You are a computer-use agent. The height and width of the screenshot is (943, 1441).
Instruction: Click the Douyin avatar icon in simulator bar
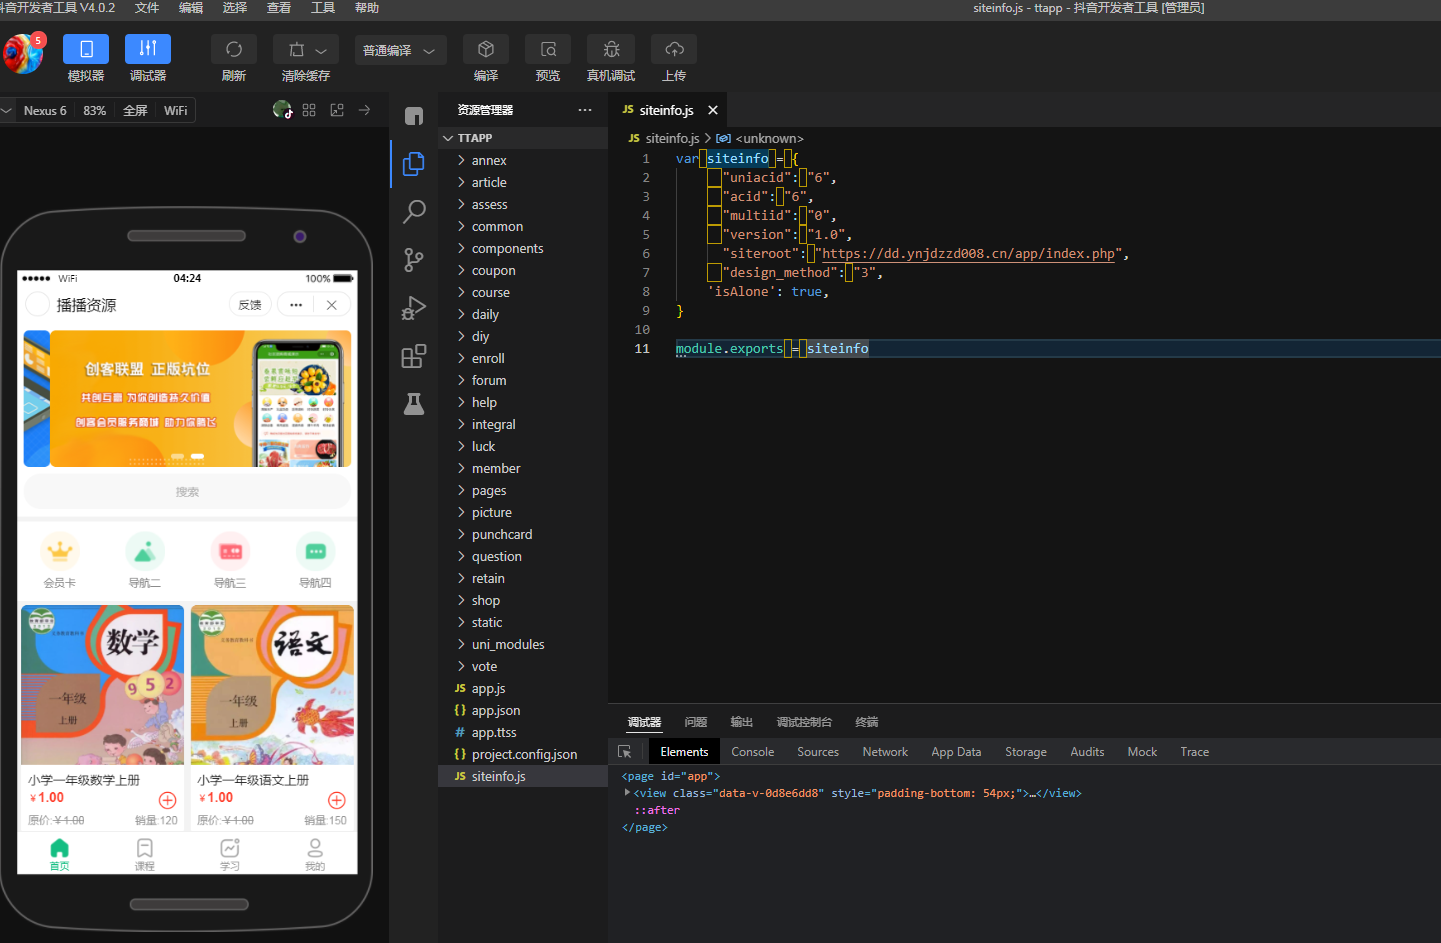point(282,110)
